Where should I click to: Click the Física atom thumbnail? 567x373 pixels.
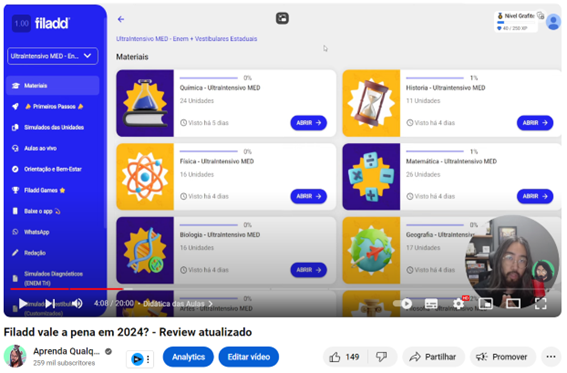[145, 177]
